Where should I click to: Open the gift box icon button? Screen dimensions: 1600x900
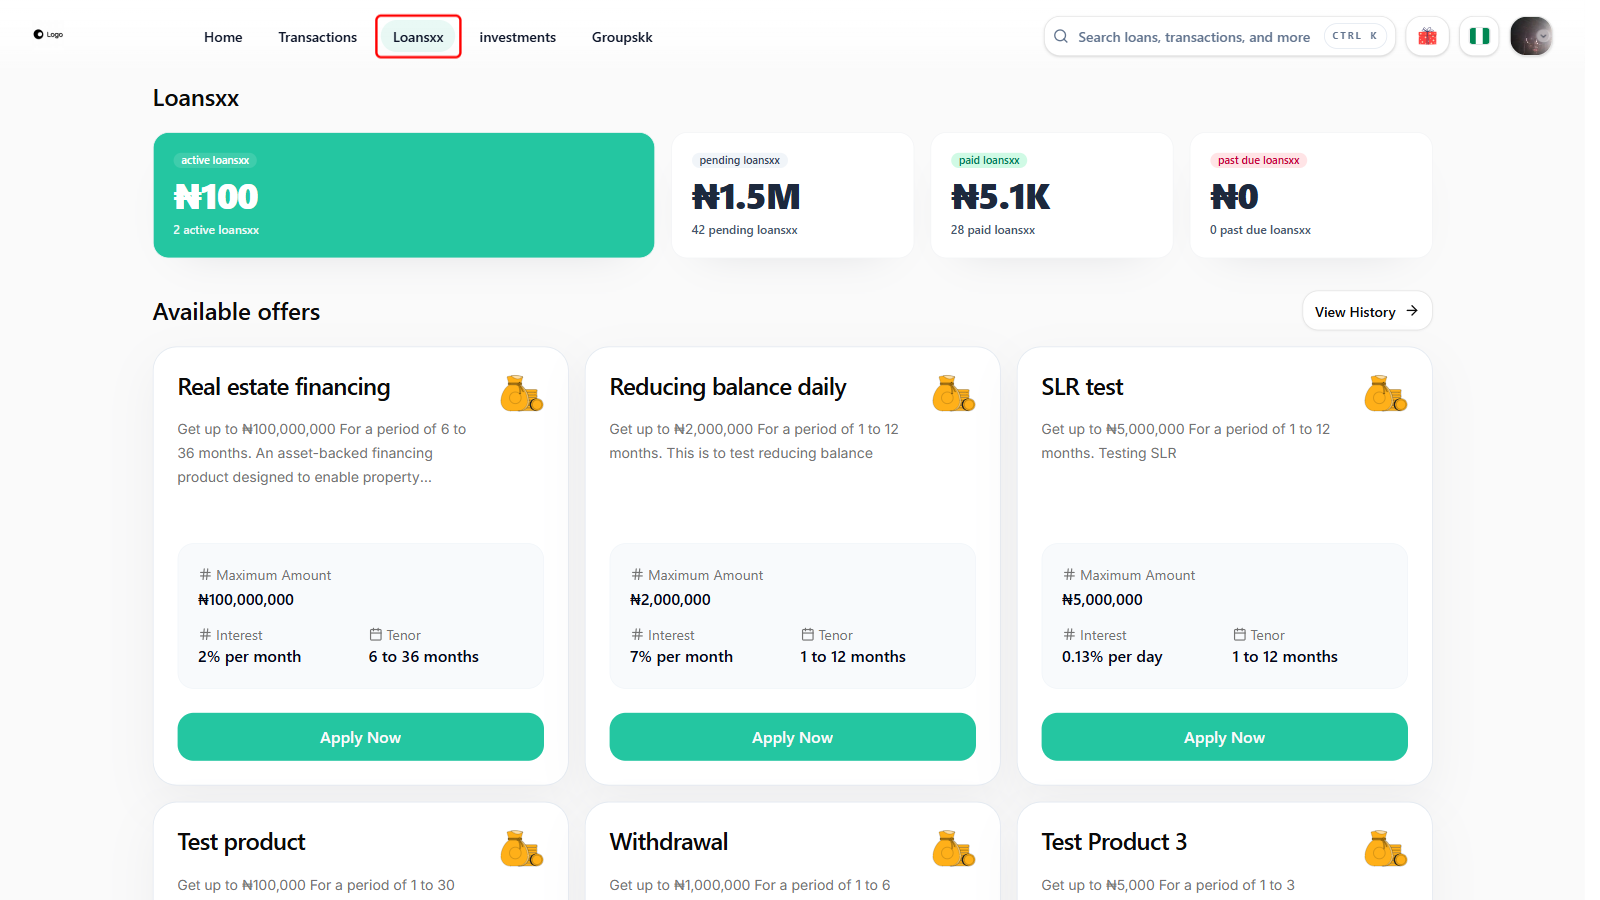pyautogui.click(x=1427, y=36)
